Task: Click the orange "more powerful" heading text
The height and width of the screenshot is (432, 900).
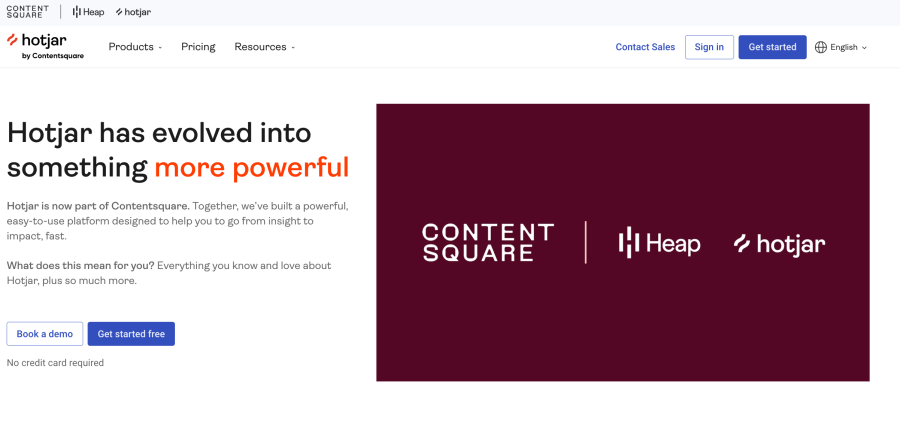Action: [x=251, y=167]
